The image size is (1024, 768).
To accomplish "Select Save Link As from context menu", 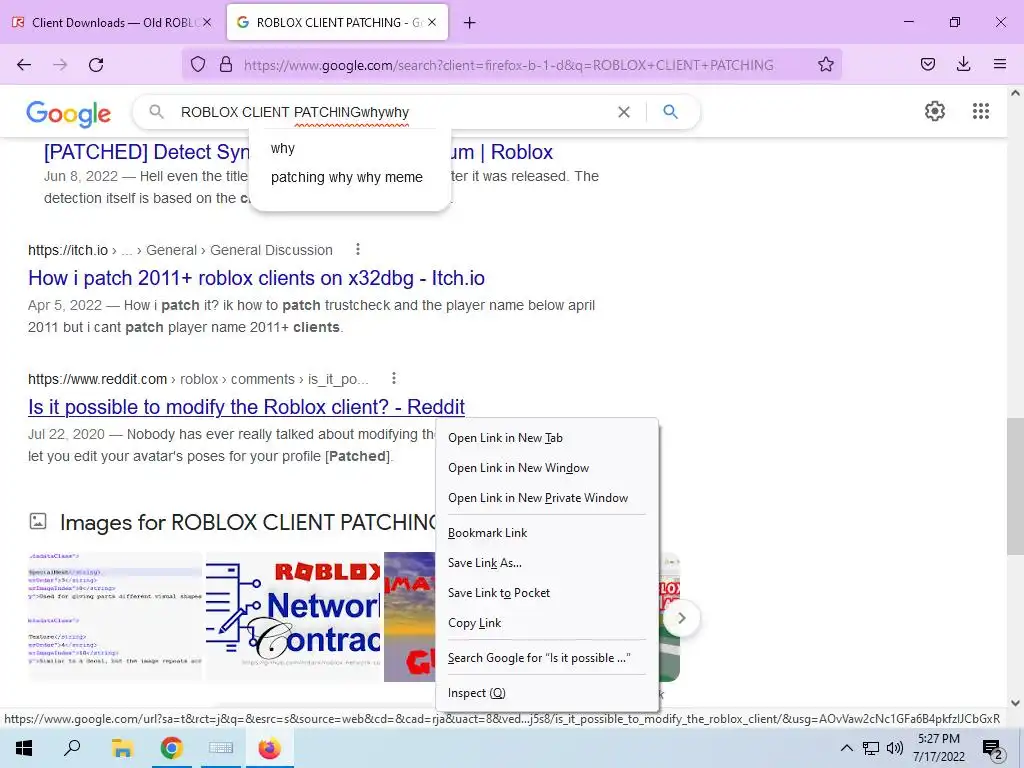I will 485,563.
